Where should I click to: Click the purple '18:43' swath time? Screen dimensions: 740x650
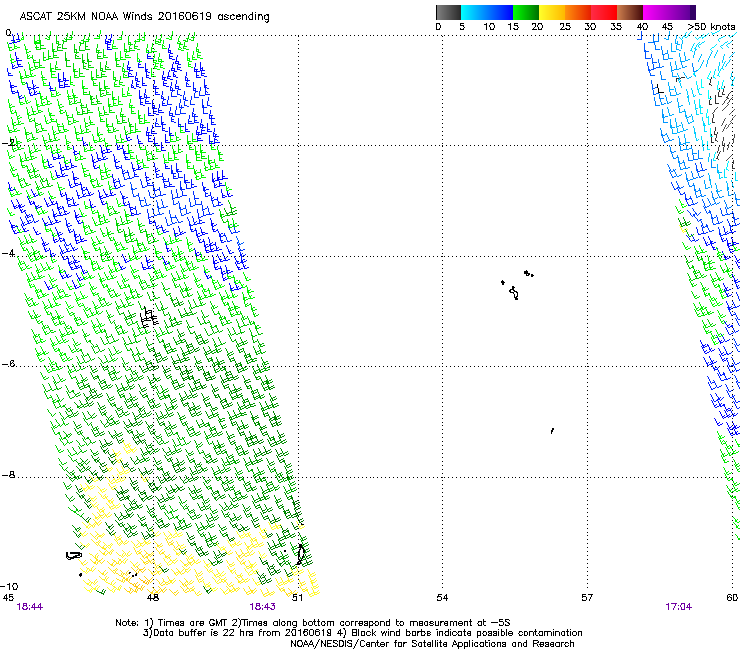coord(262,607)
